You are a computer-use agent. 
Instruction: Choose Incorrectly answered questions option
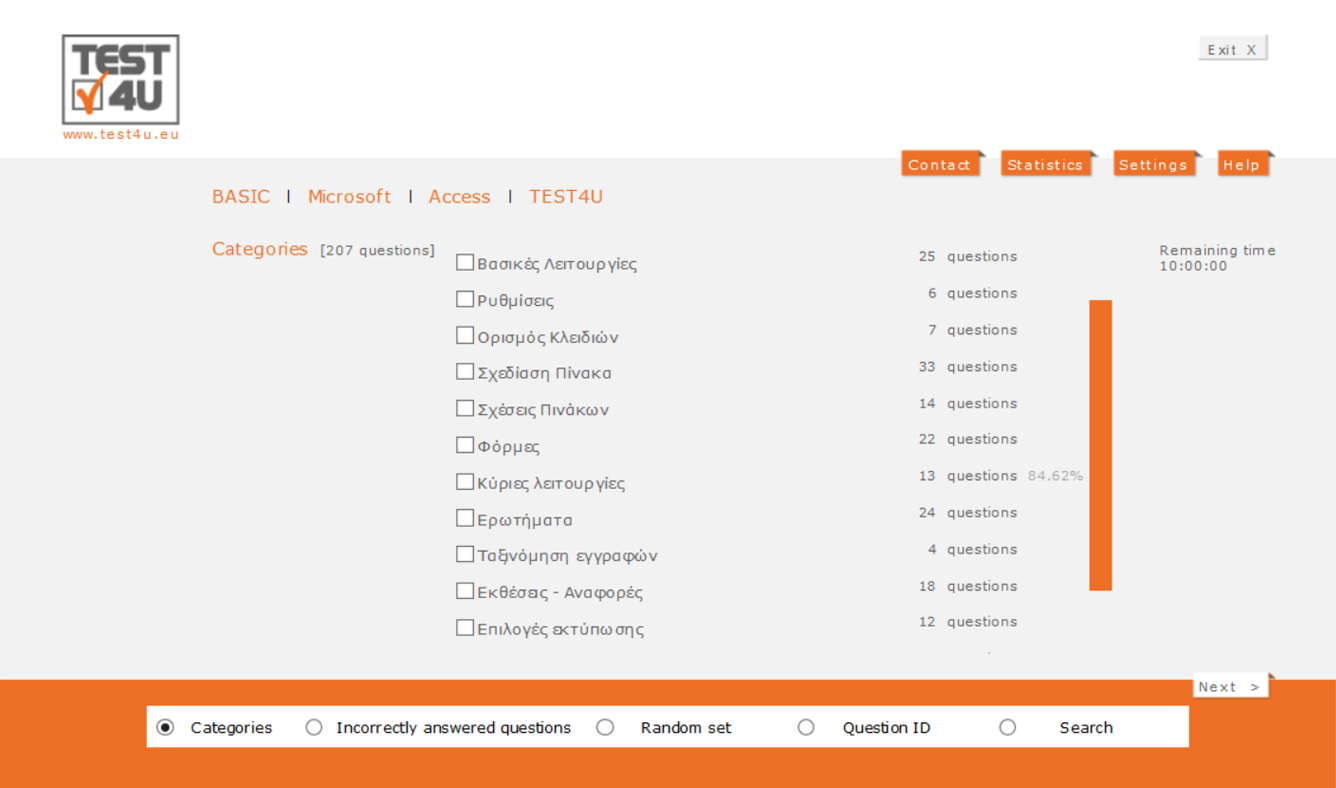click(x=314, y=727)
